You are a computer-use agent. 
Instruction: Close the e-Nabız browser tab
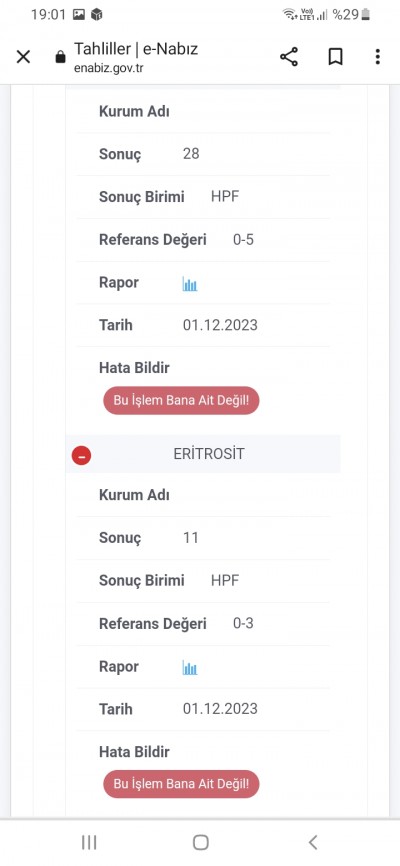(x=23, y=57)
